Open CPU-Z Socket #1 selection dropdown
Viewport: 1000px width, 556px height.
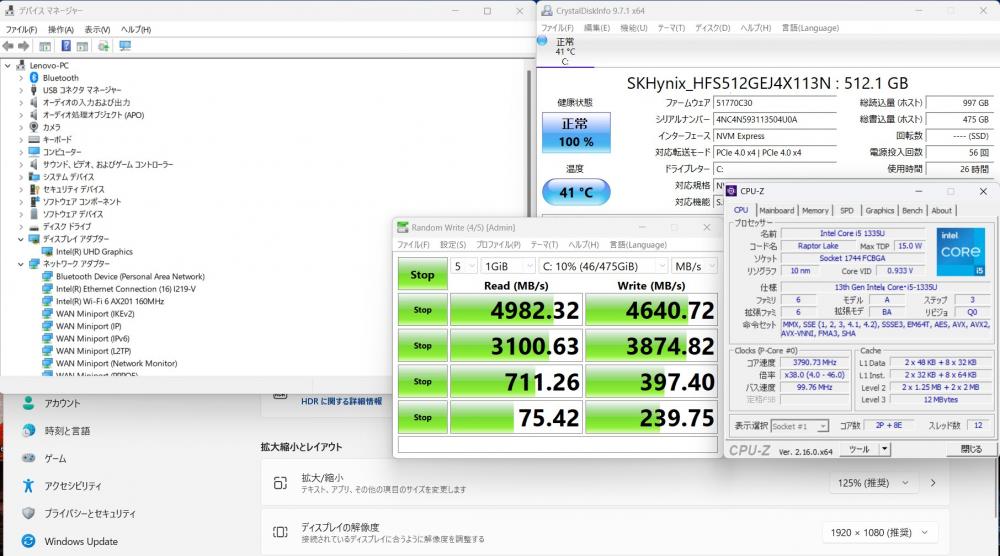point(800,426)
